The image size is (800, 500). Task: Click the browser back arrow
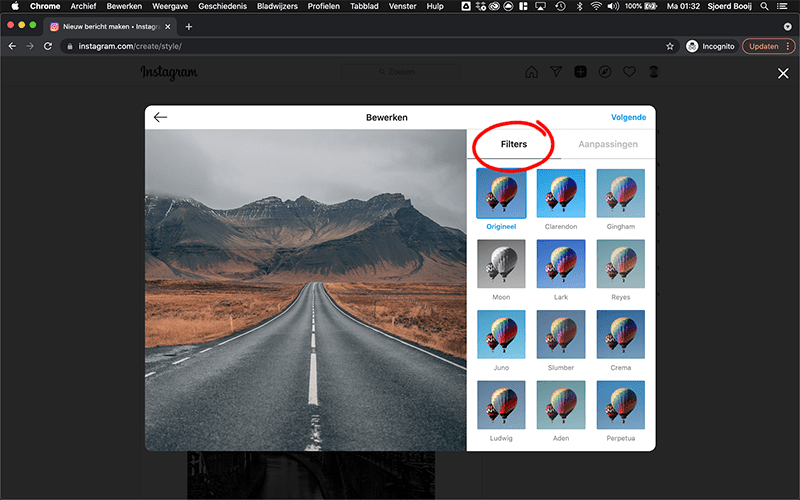(12, 46)
